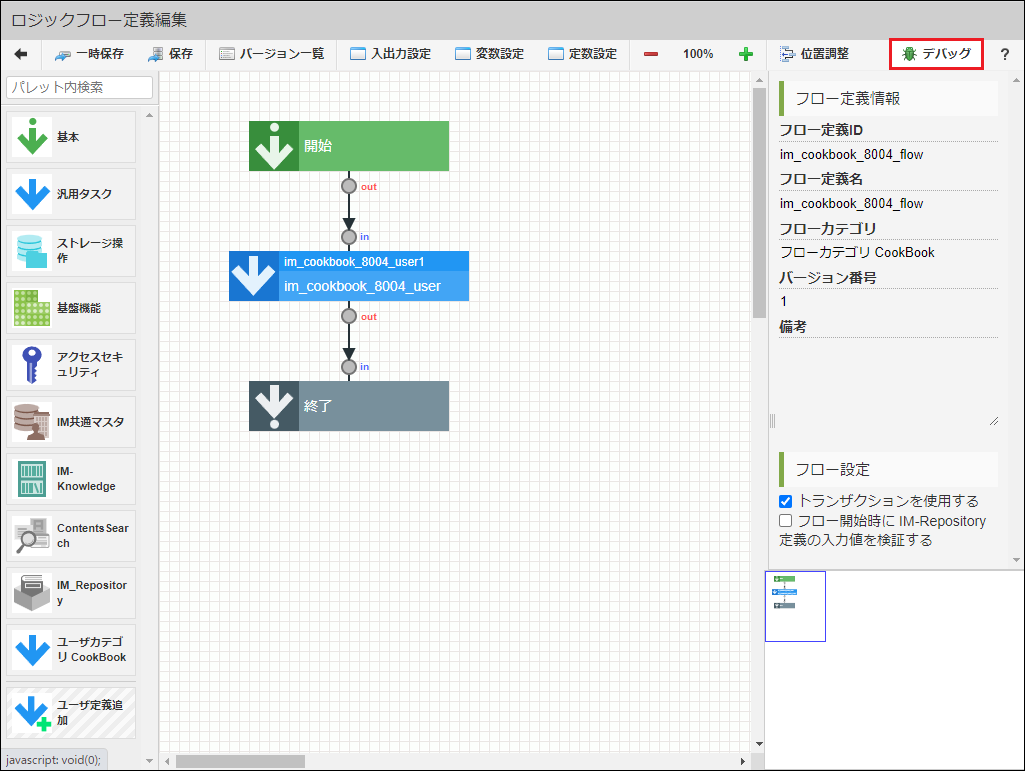This screenshot has width=1025, height=771.
Task: Go back with the left arrow icon
Action: point(21,54)
